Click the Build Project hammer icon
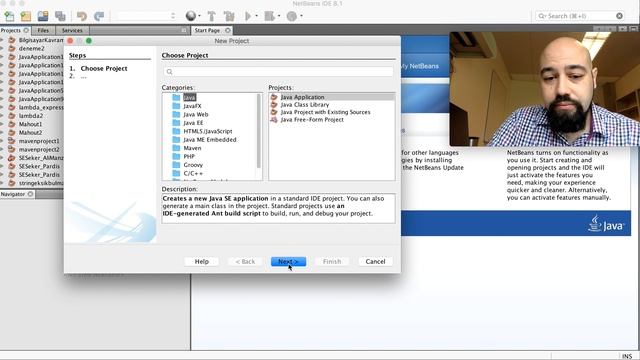This screenshot has height=360, width=640. pos(211,16)
